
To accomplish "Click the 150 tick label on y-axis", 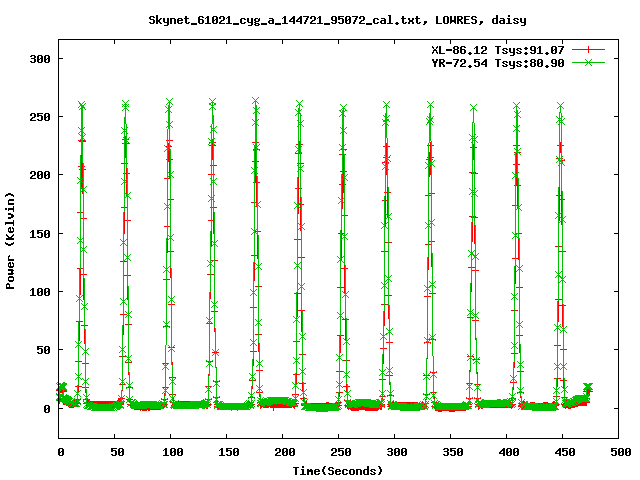I will pyautogui.click(x=39, y=234).
